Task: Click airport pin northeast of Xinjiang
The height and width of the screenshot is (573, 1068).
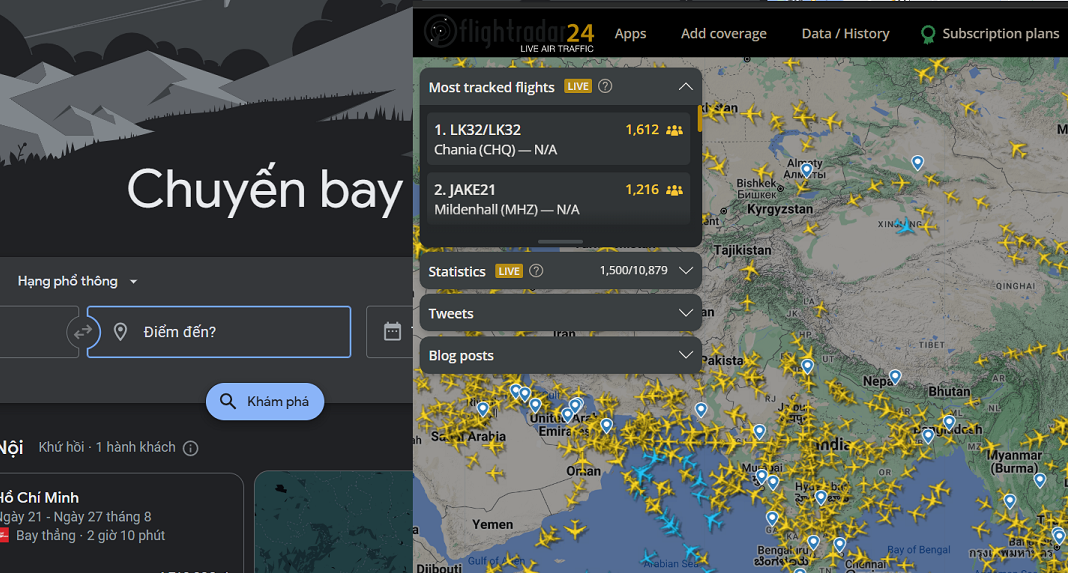Action: (x=917, y=162)
